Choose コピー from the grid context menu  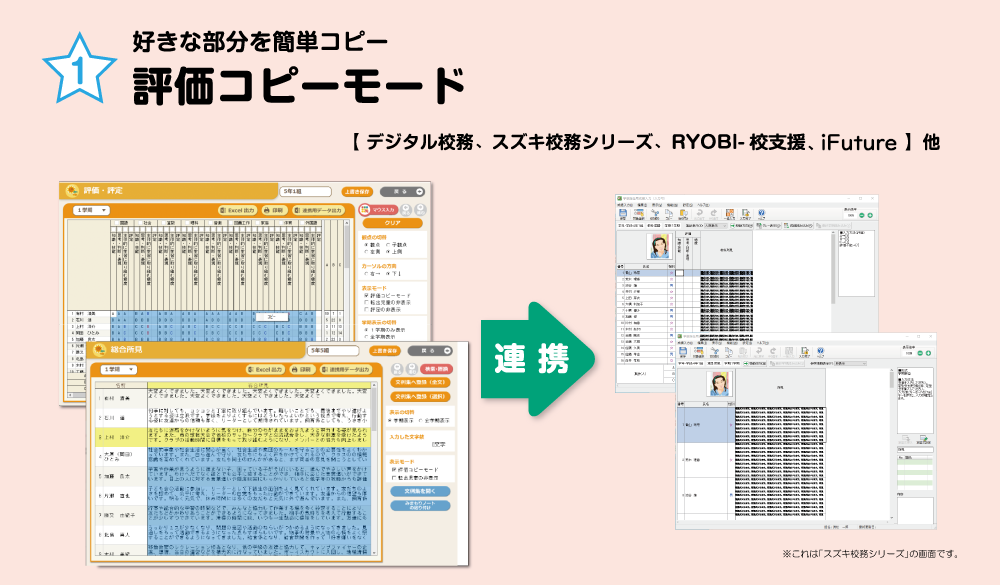click(272, 316)
